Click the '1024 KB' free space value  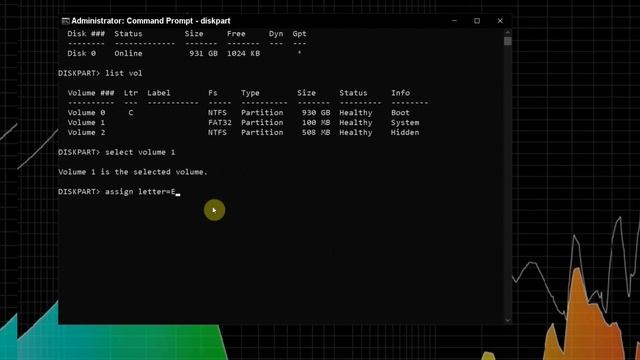coord(243,53)
